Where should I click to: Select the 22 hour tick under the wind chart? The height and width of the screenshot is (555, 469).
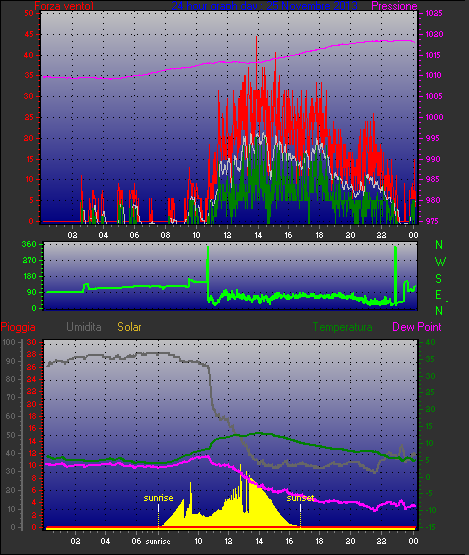point(381,235)
